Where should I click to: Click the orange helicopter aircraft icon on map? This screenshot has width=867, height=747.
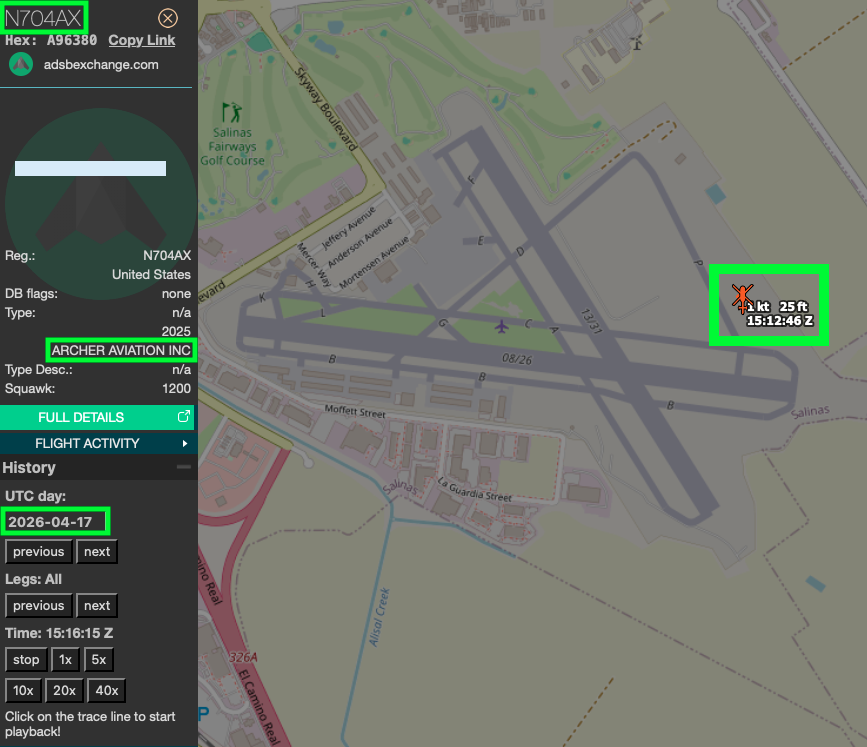coord(742,297)
